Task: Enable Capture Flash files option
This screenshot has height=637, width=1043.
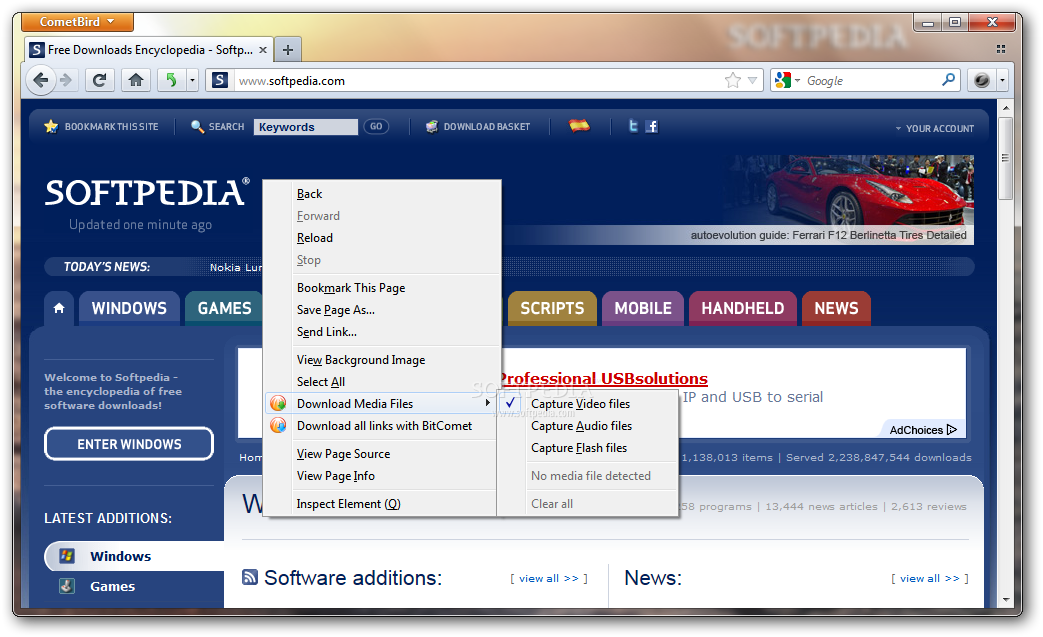Action: 588,448
